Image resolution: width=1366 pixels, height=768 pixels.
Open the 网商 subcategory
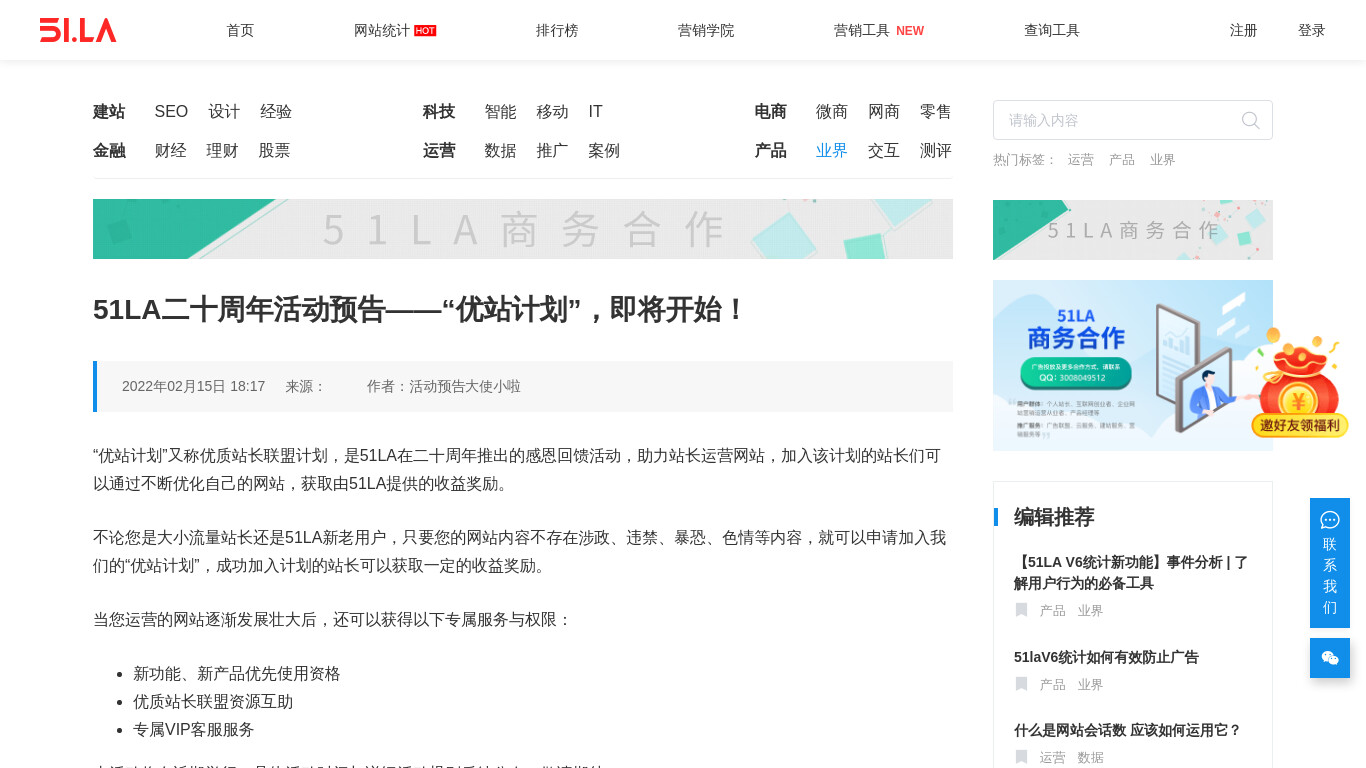click(884, 112)
